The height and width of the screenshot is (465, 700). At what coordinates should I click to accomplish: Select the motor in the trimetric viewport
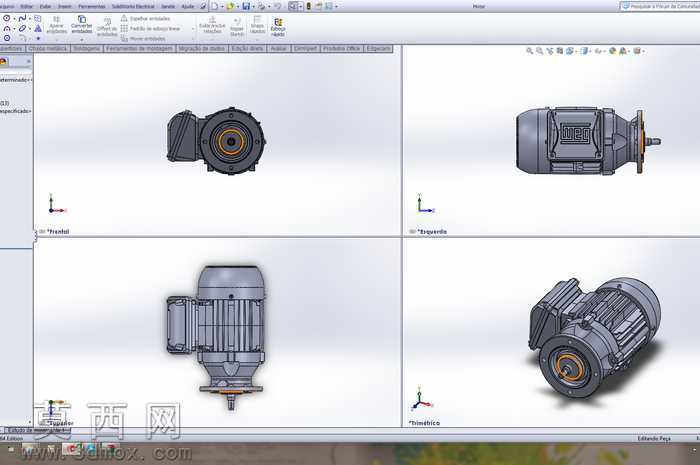(594, 338)
